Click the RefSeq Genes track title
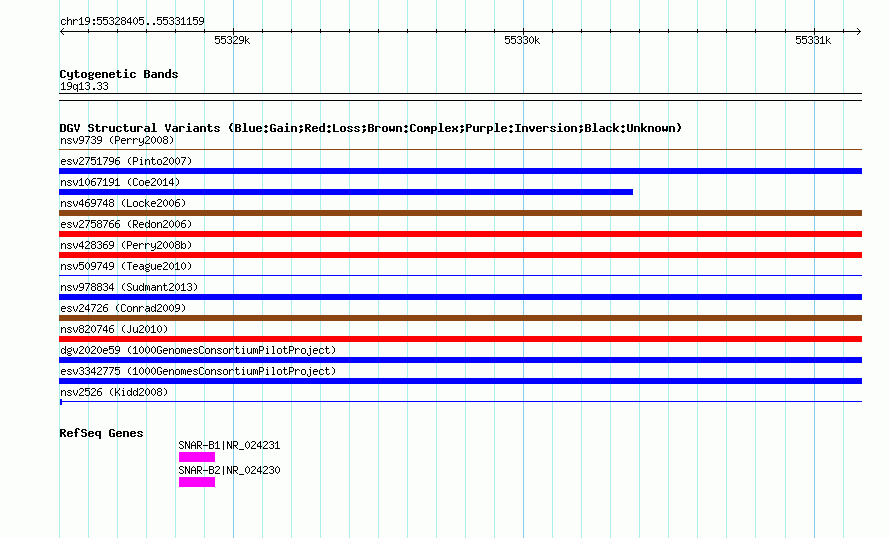This screenshot has width=890, height=538. pos(101,433)
